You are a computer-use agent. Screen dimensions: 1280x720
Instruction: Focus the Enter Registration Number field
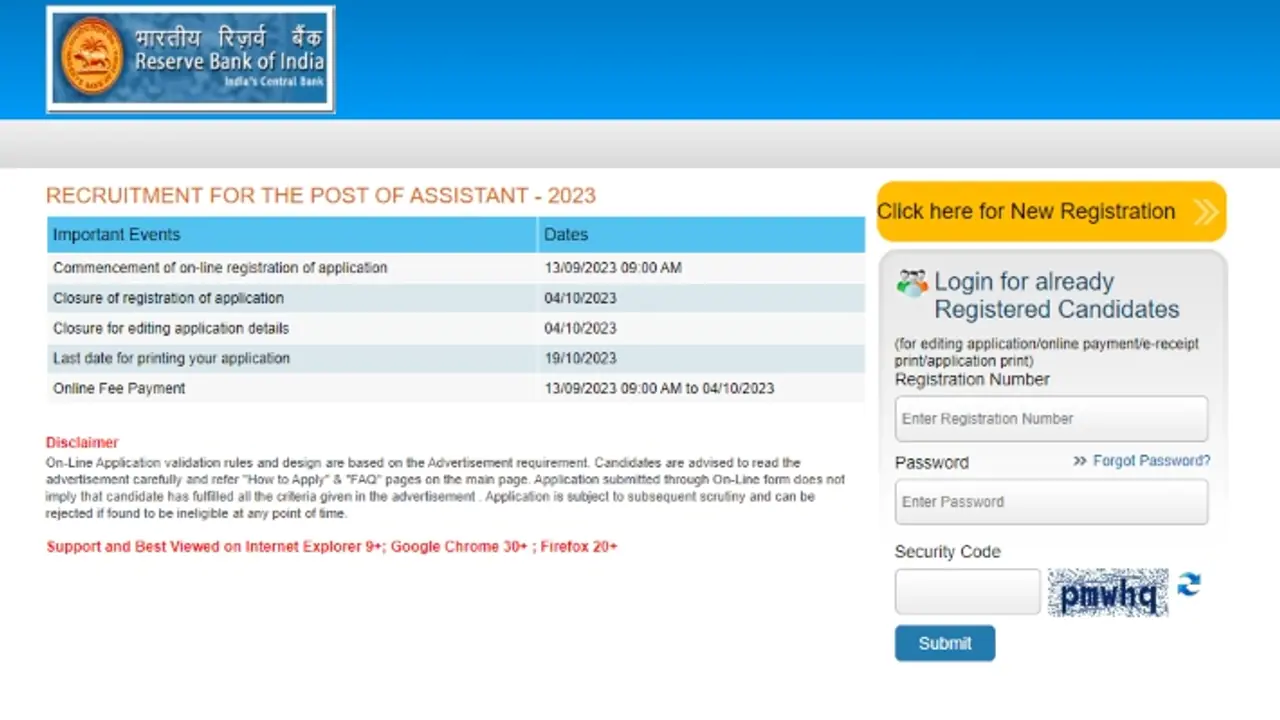pos(1051,419)
